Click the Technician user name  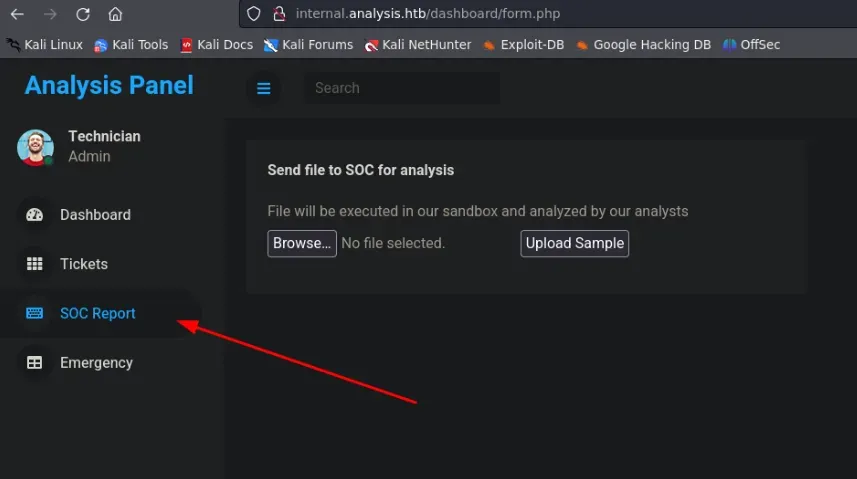click(104, 136)
